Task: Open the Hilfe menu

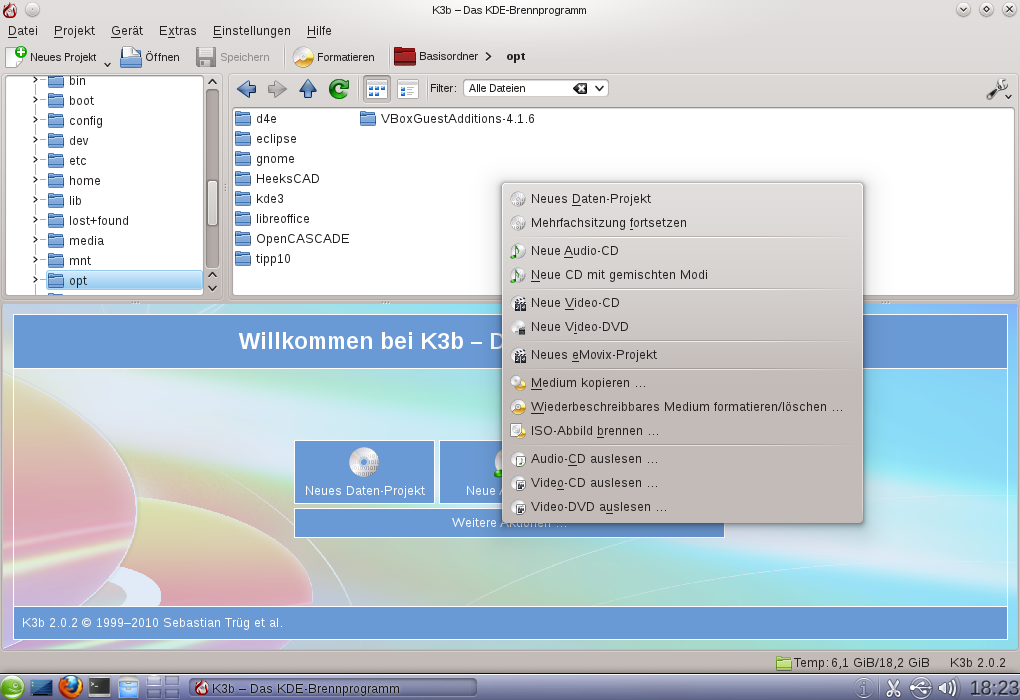Action: point(319,31)
